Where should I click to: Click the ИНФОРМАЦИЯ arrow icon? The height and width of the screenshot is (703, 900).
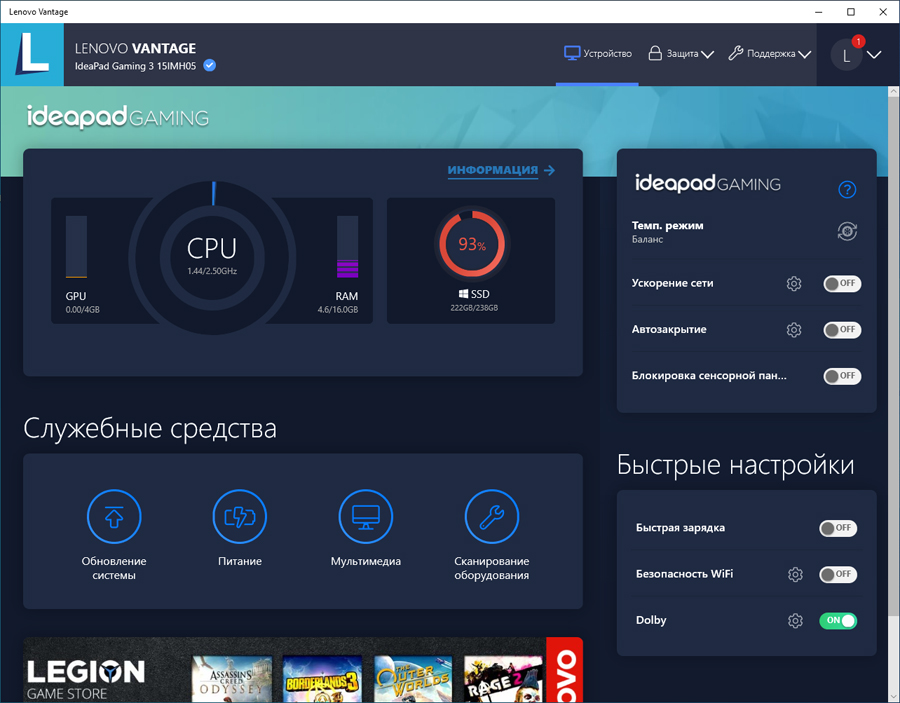pyautogui.click(x=549, y=170)
